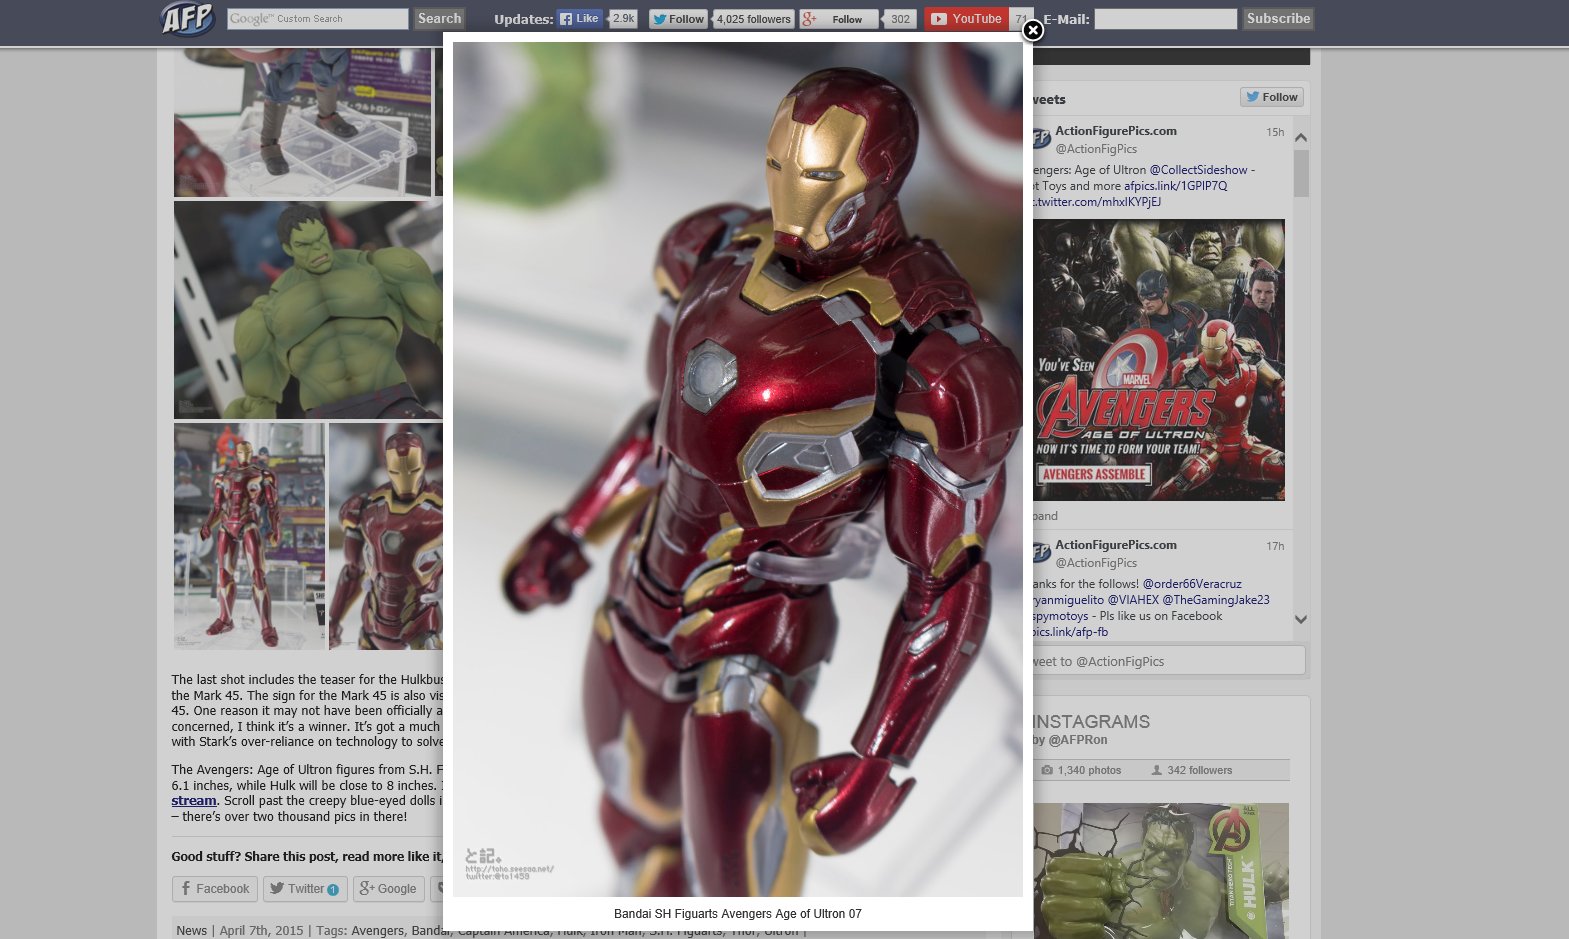This screenshot has height=939, width=1569.
Task: Subscribe on the YouTube button
Action: coord(966,19)
